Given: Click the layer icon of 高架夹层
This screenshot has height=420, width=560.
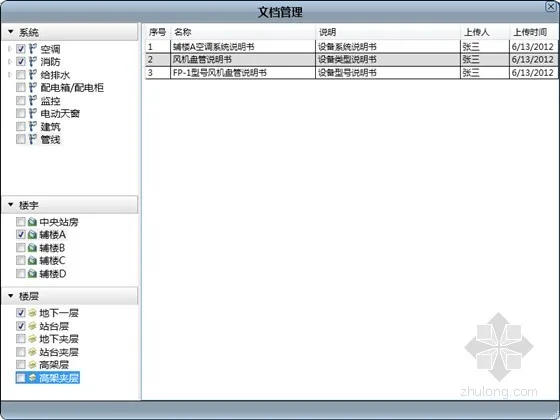Looking at the screenshot, I should [x=32, y=378].
